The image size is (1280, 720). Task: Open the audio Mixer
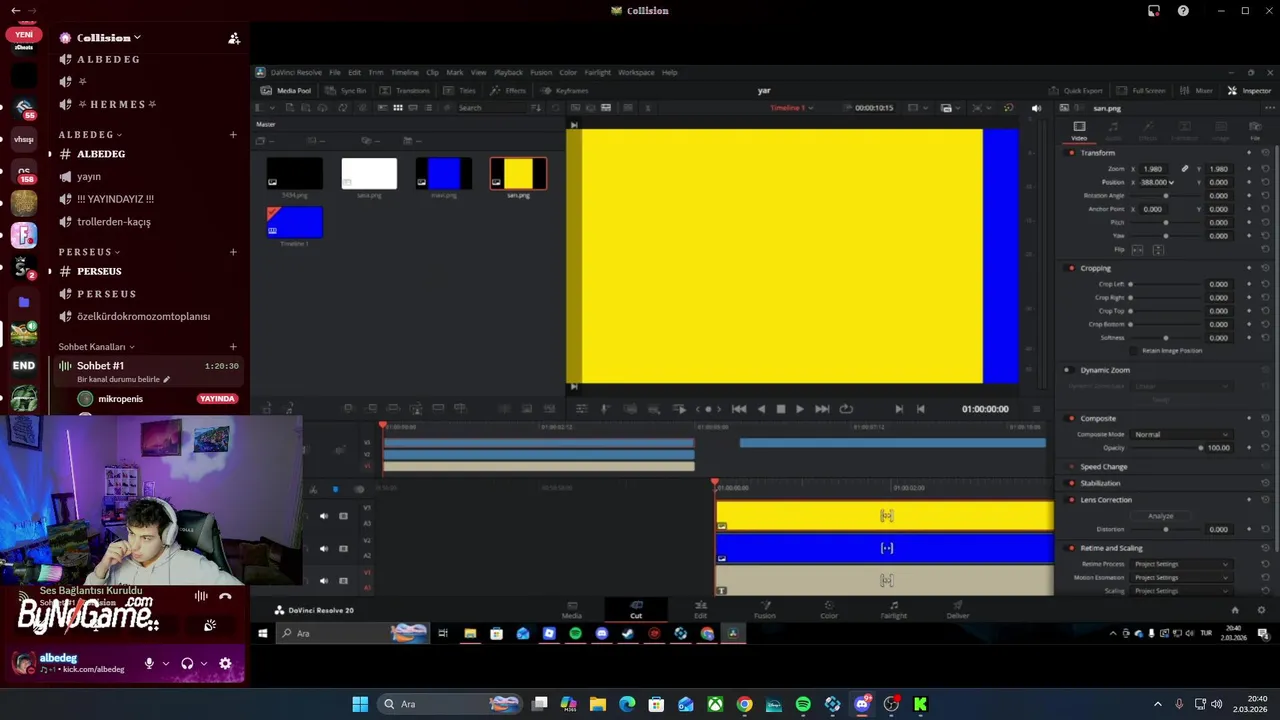tap(1197, 90)
